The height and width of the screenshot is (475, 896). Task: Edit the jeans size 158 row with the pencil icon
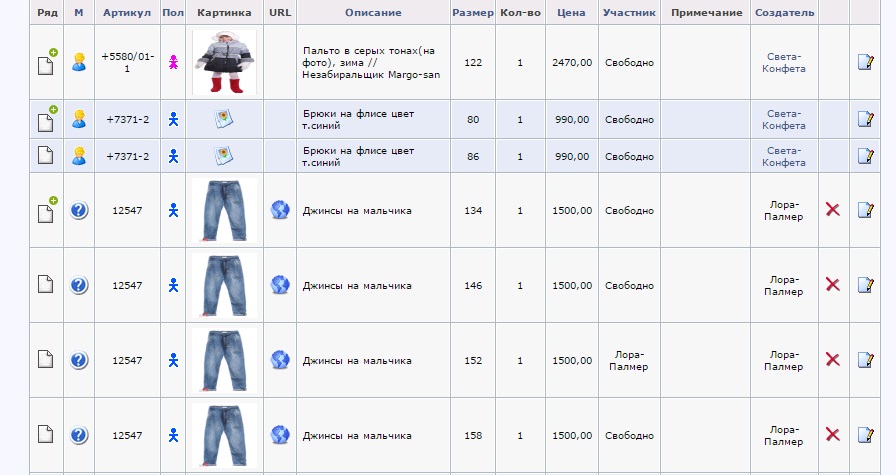coord(866,434)
